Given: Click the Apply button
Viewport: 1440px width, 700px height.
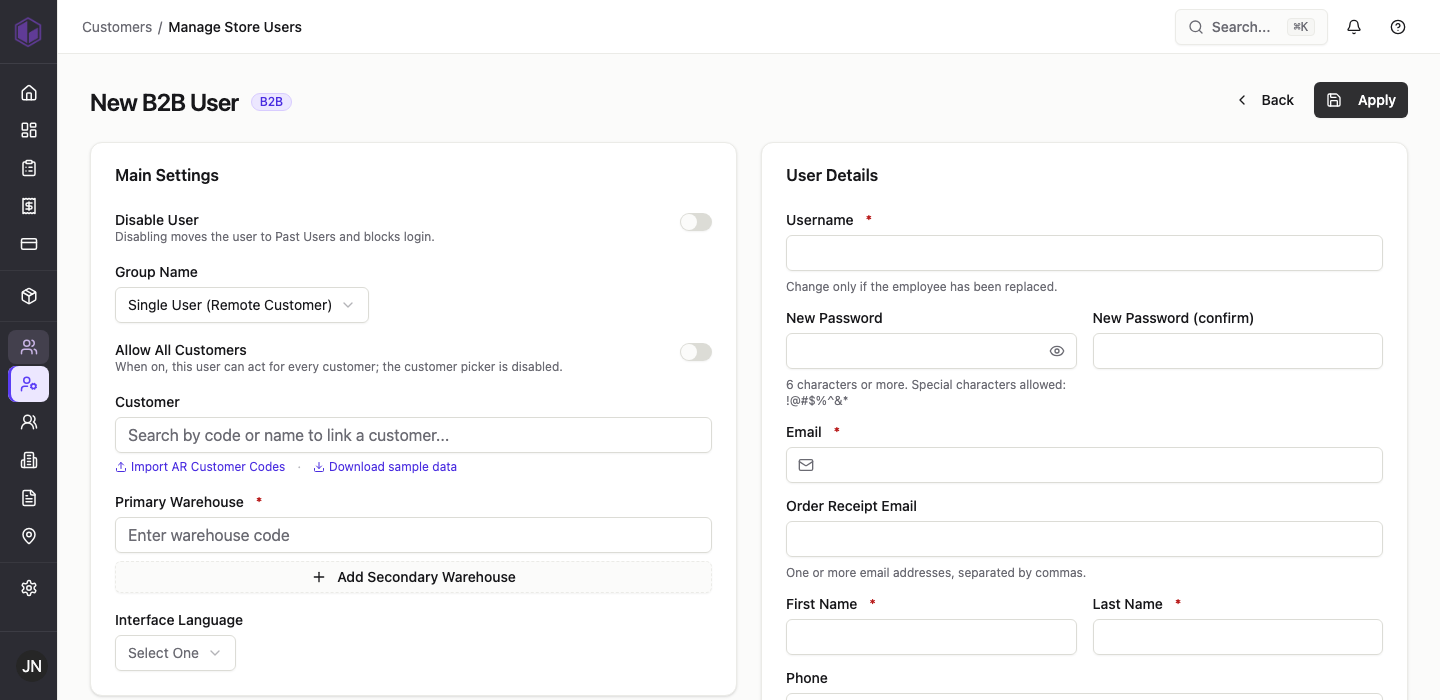Looking at the screenshot, I should [1361, 100].
